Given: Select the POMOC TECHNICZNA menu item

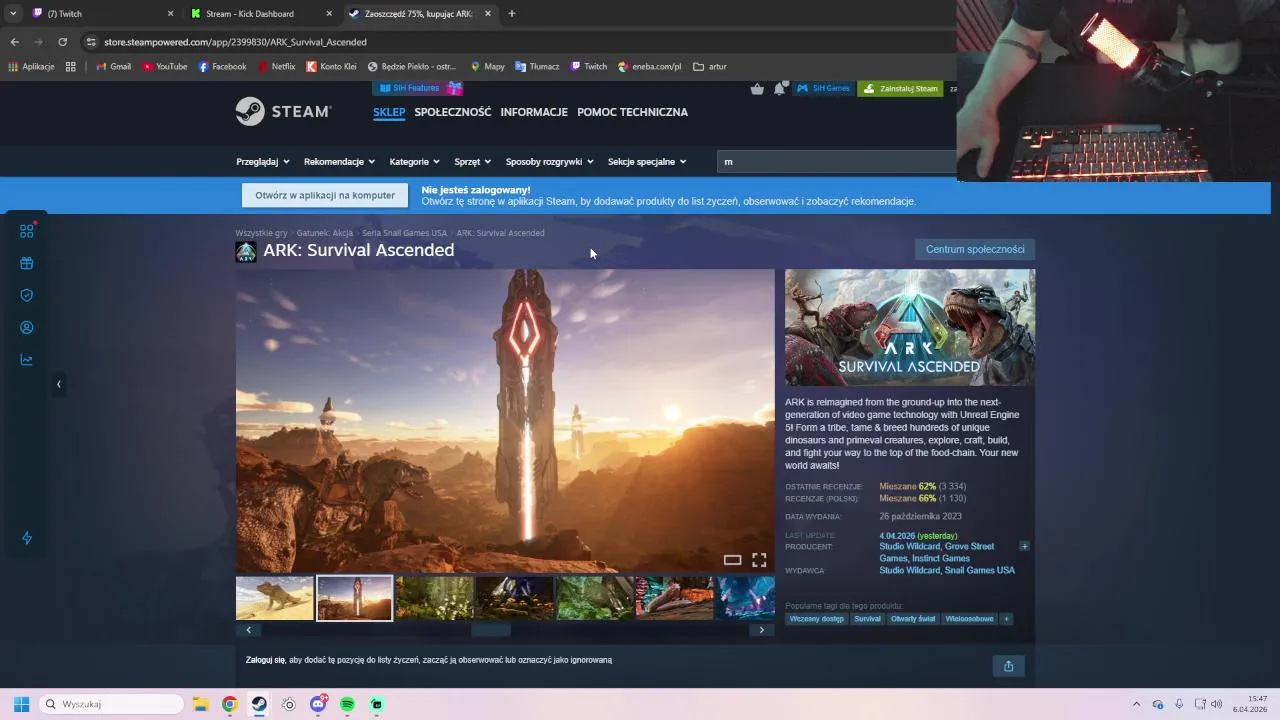Looking at the screenshot, I should click(x=632, y=112).
